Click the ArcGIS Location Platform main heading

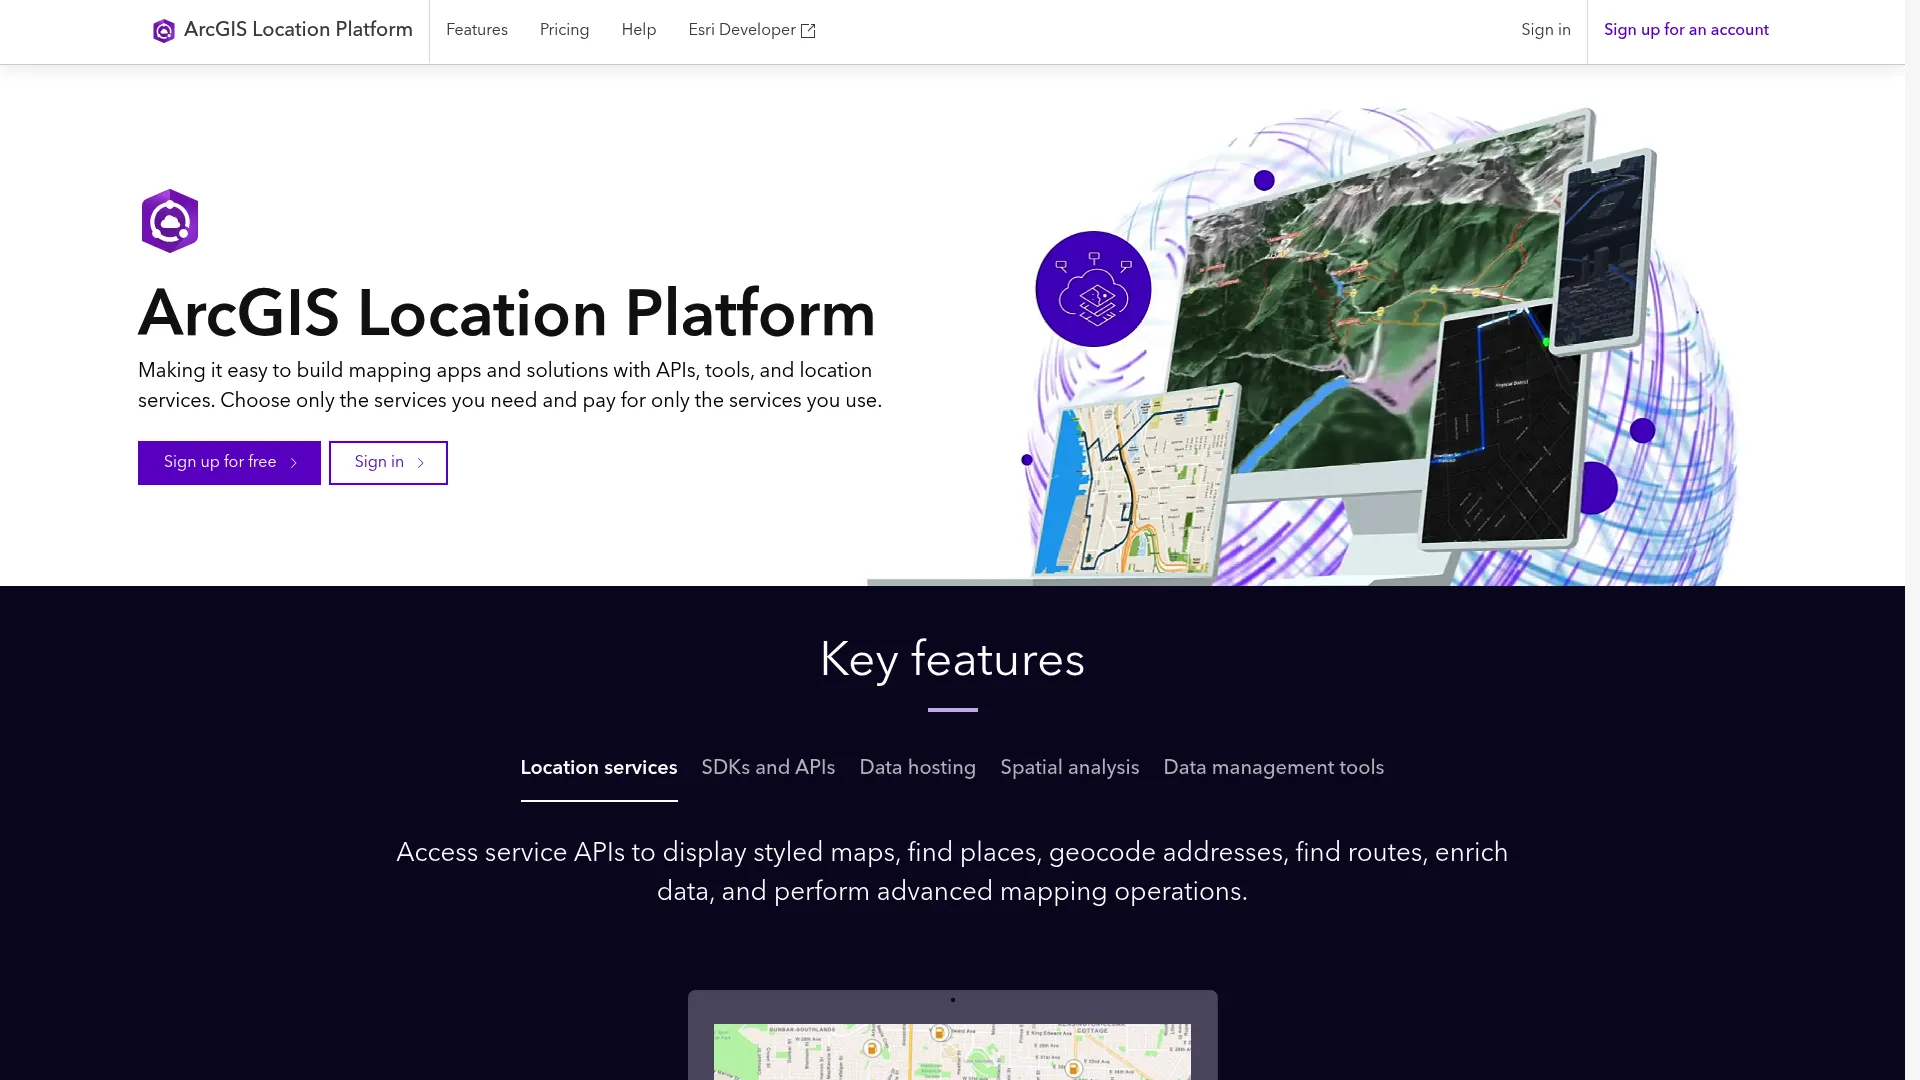(x=507, y=314)
